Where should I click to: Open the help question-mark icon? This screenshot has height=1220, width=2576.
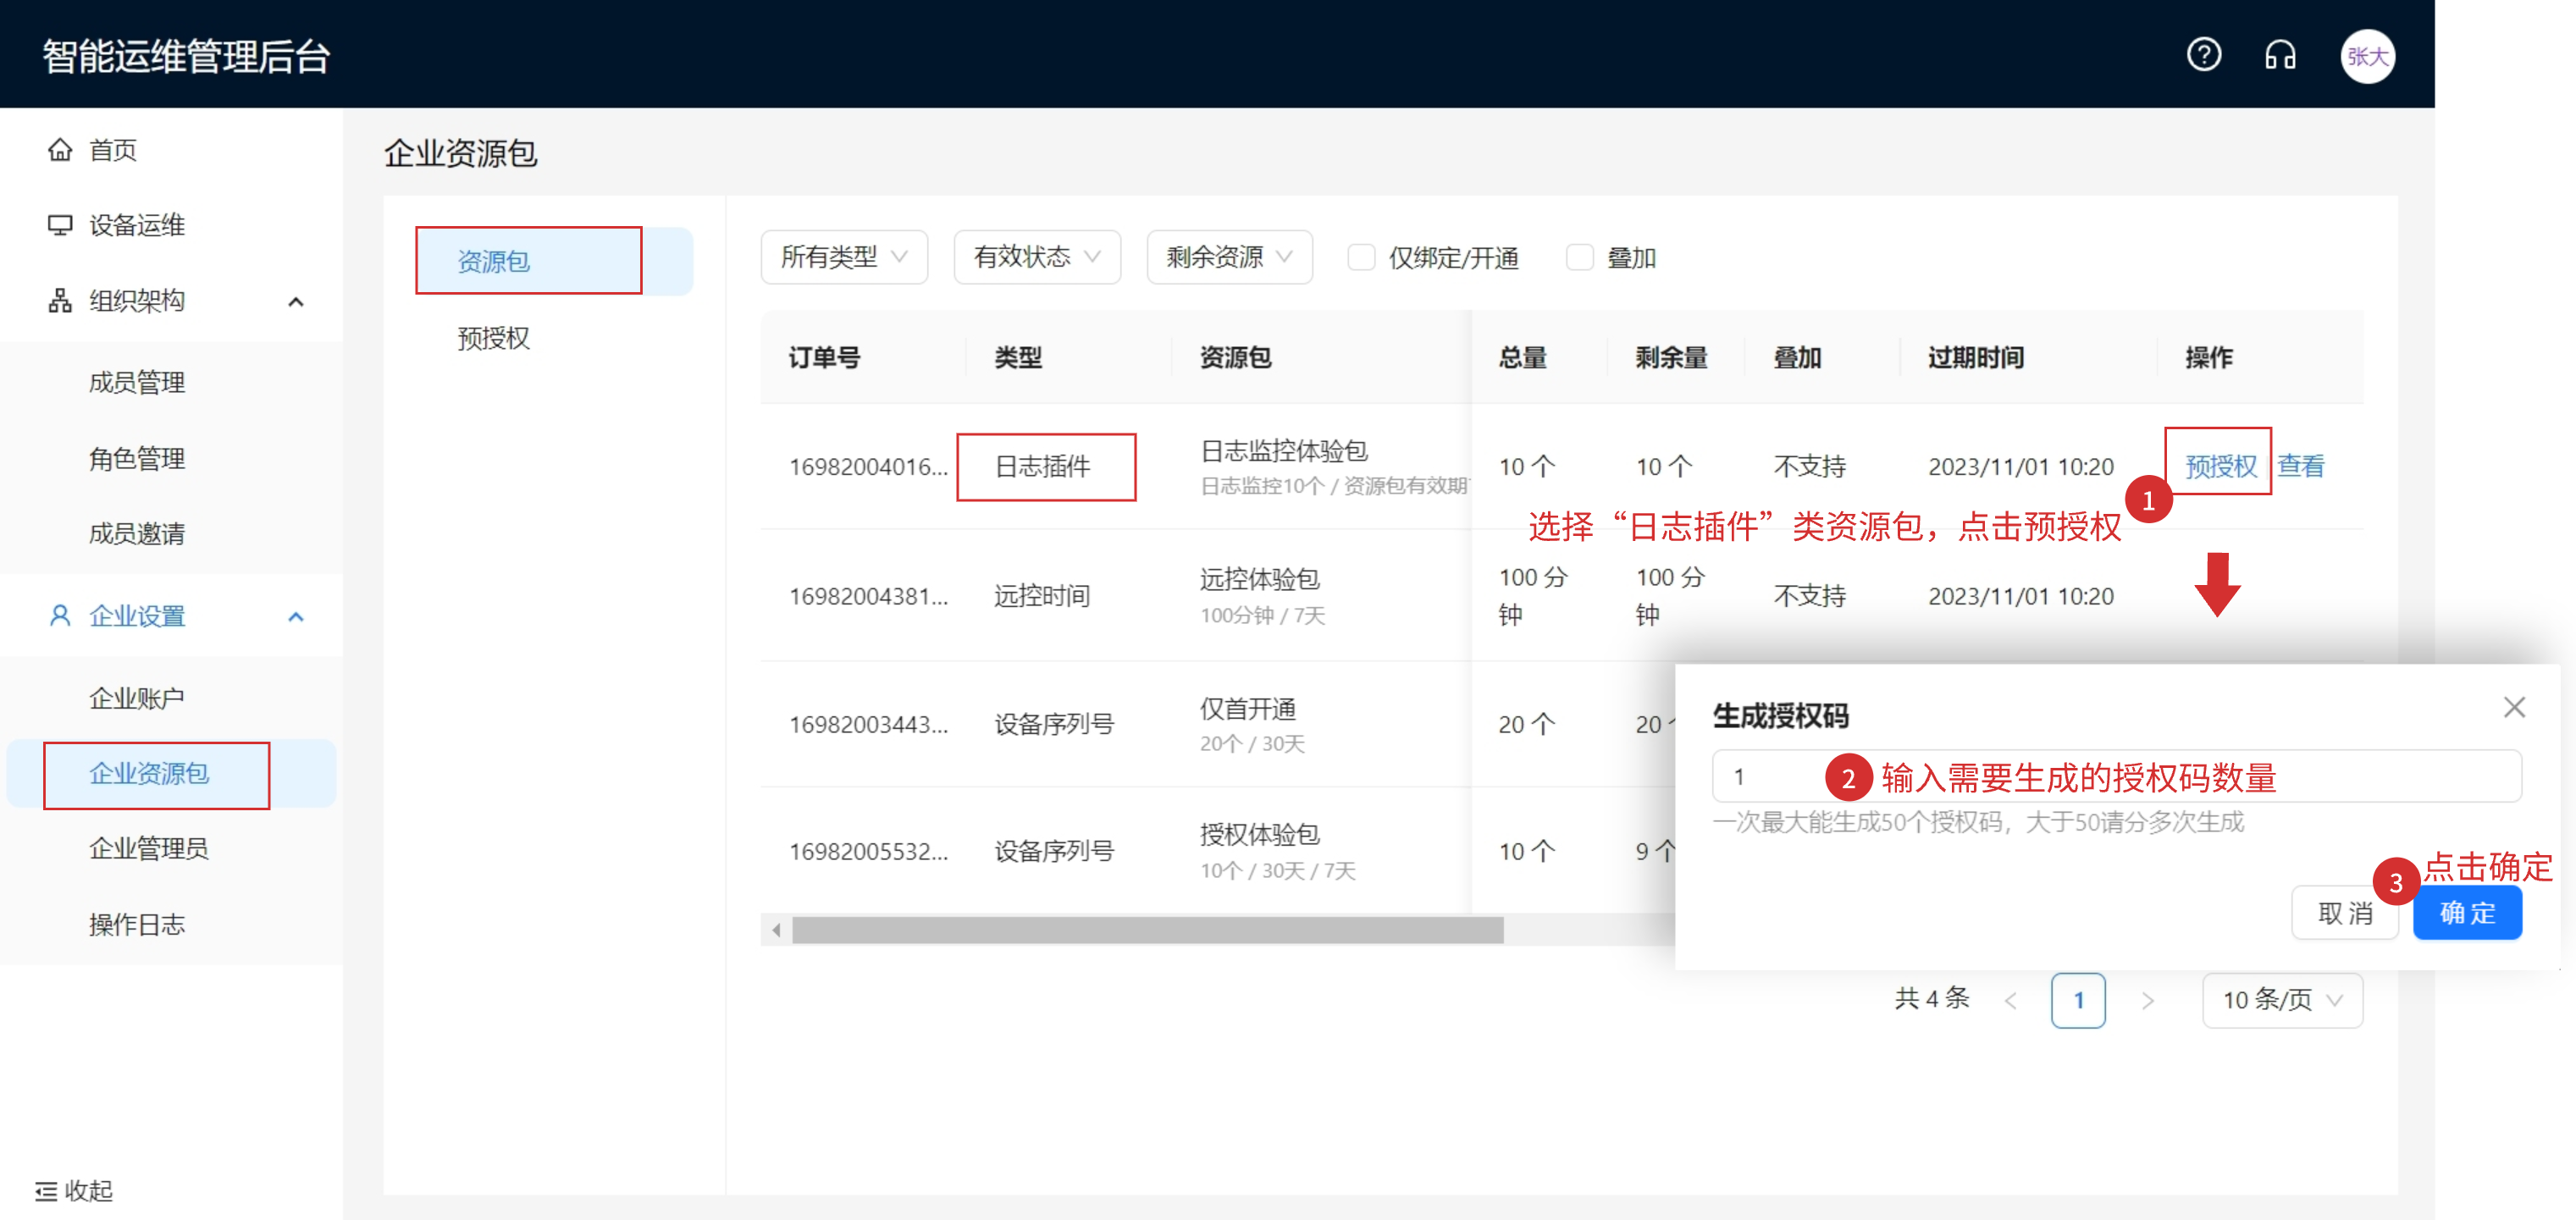(2203, 54)
